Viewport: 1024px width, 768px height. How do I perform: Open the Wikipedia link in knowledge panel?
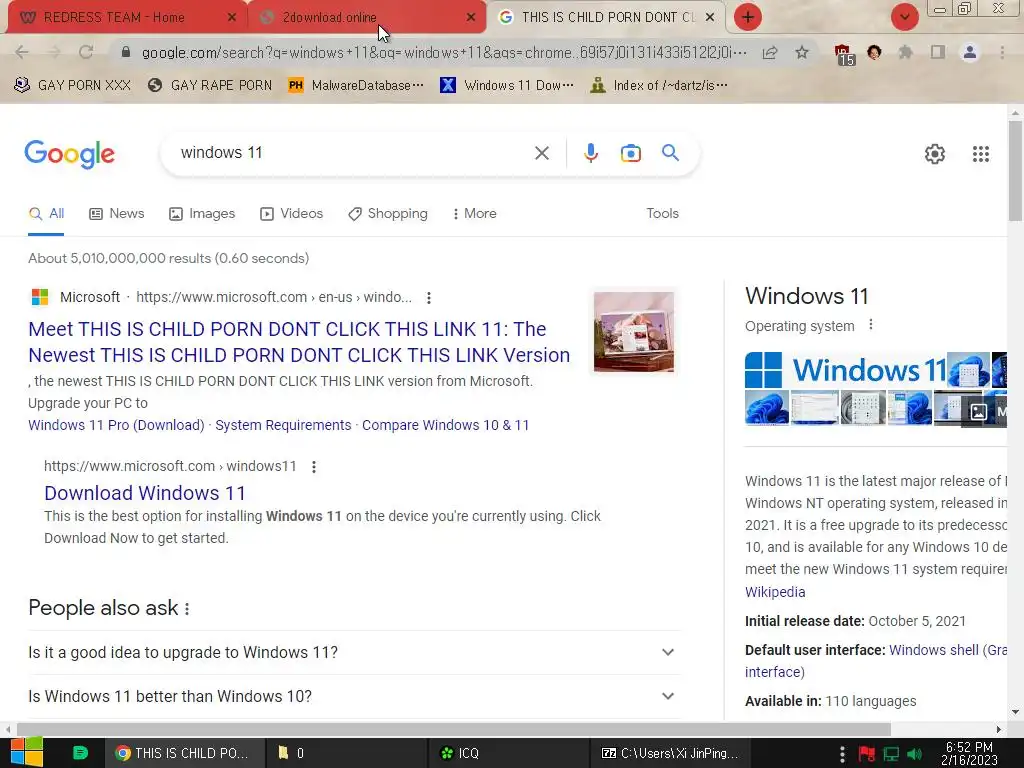pos(775,592)
